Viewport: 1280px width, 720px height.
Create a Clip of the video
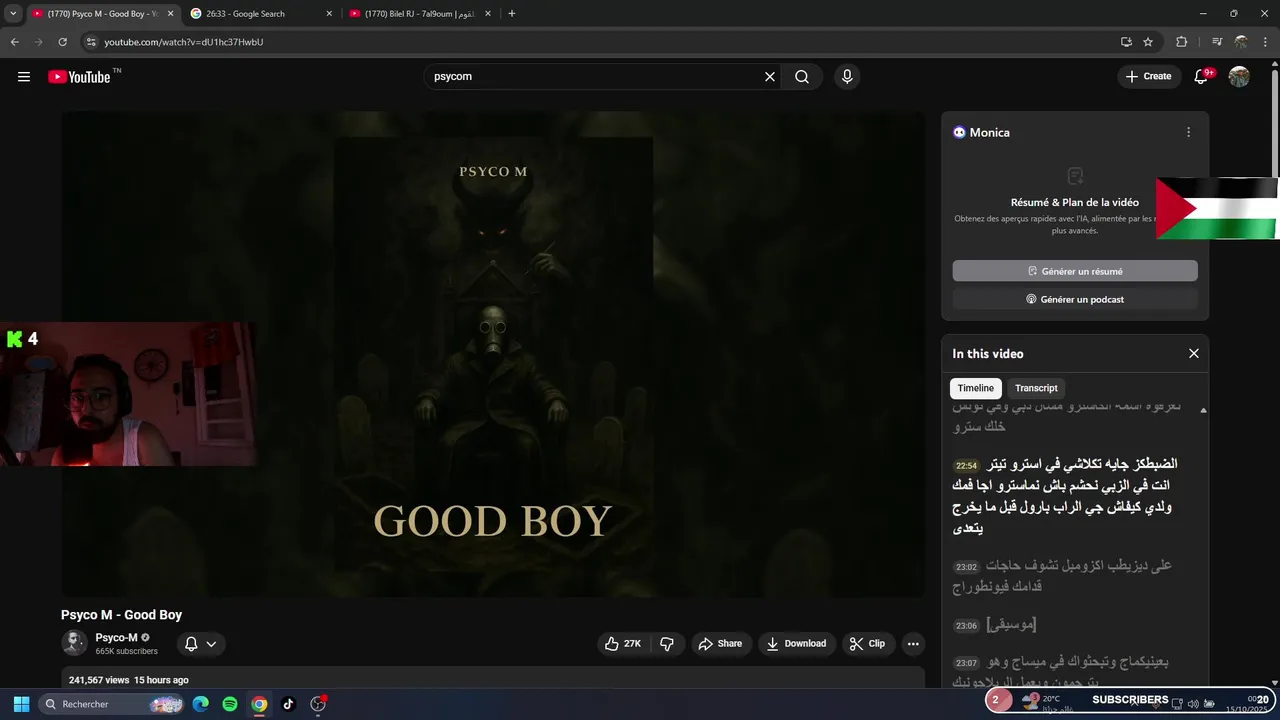click(x=867, y=644)
